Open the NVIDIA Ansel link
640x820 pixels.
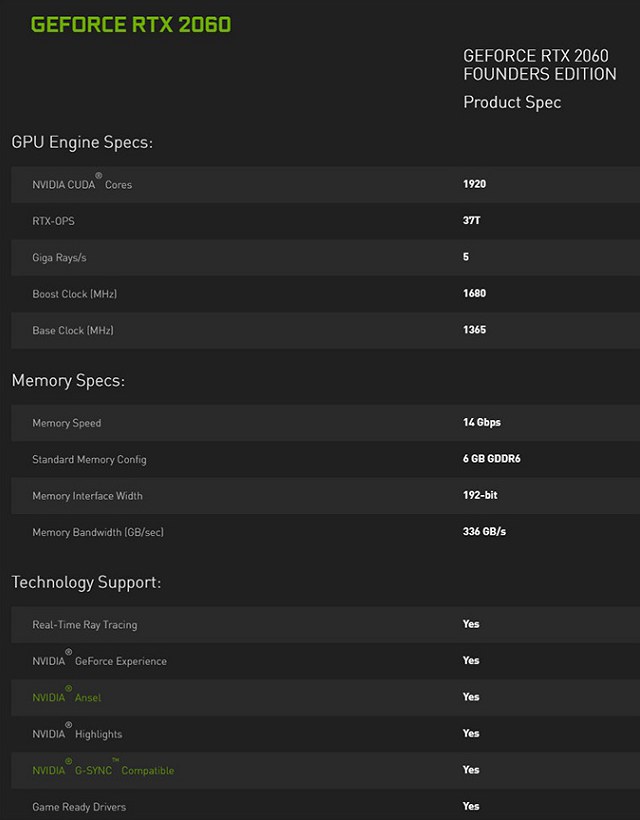[x=67, y=697]
